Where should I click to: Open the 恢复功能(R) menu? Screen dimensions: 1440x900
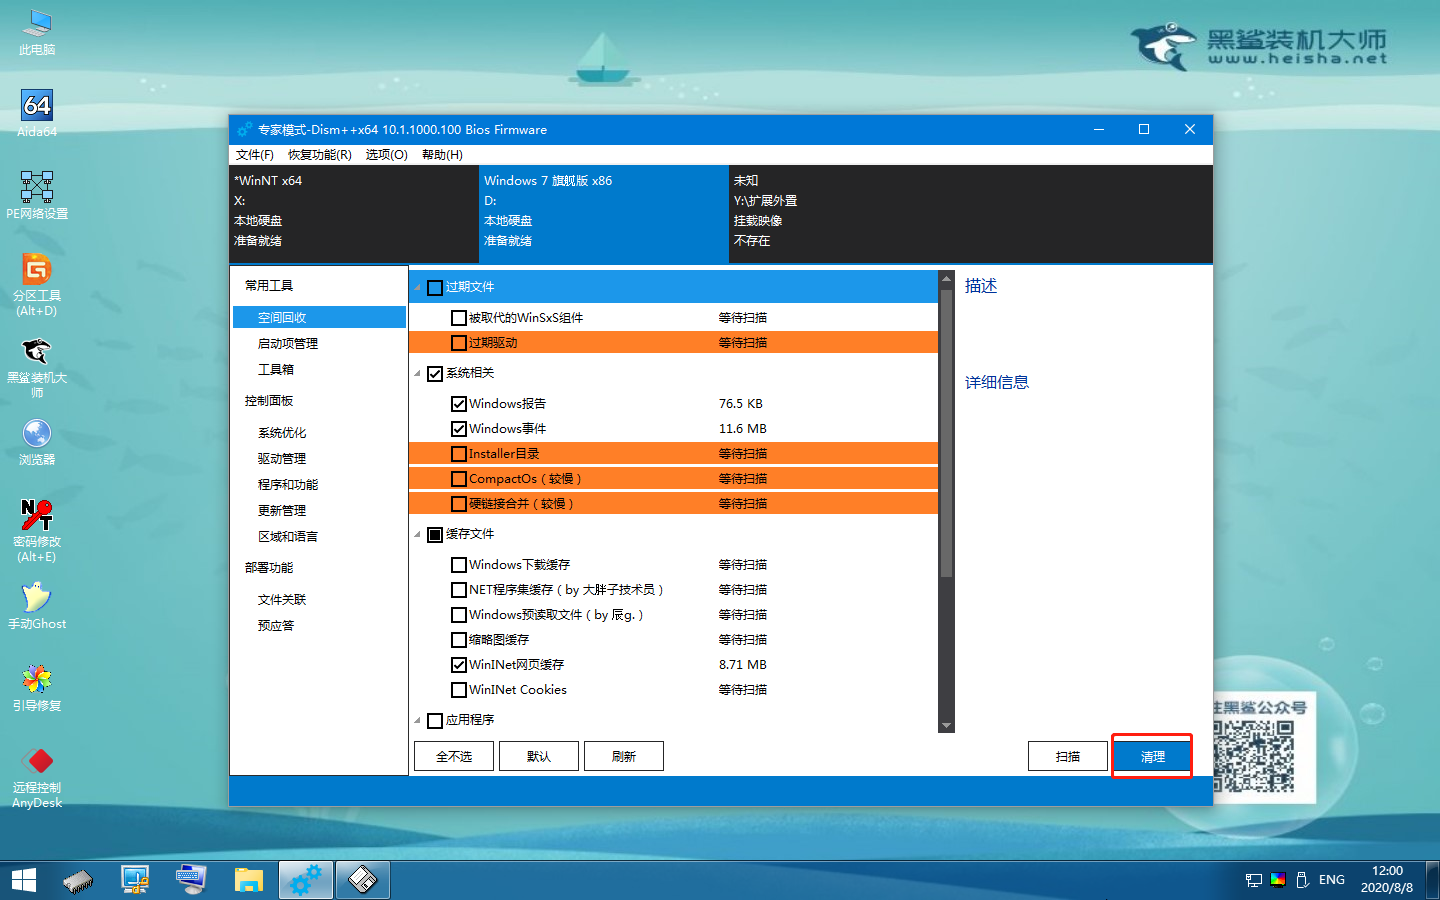tap(320, 155)
